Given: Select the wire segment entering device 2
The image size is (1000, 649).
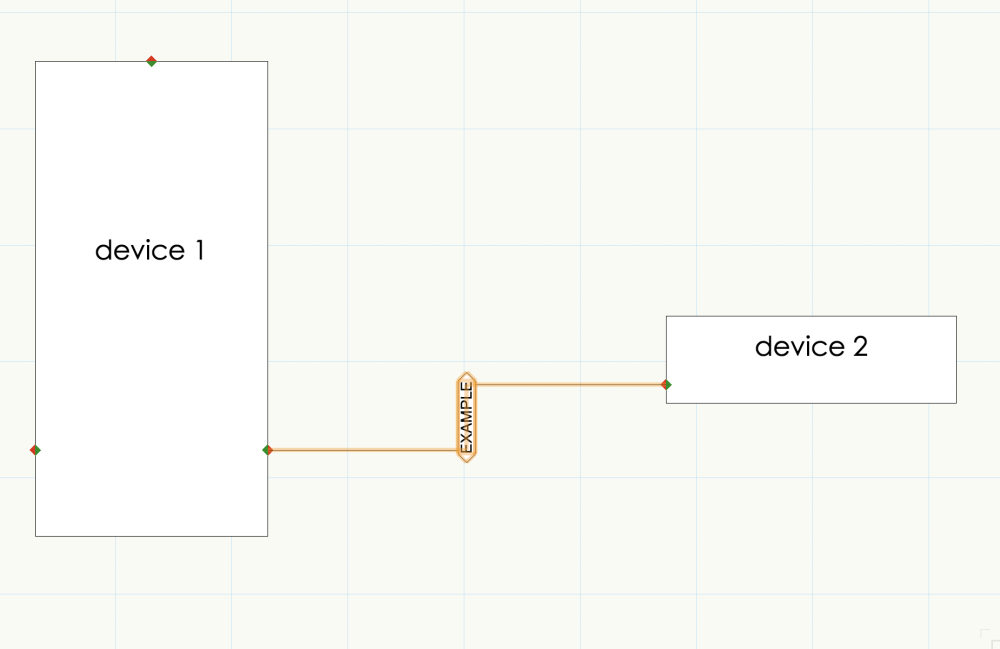Looking at the screenshot, I should (x=570, y=384).
